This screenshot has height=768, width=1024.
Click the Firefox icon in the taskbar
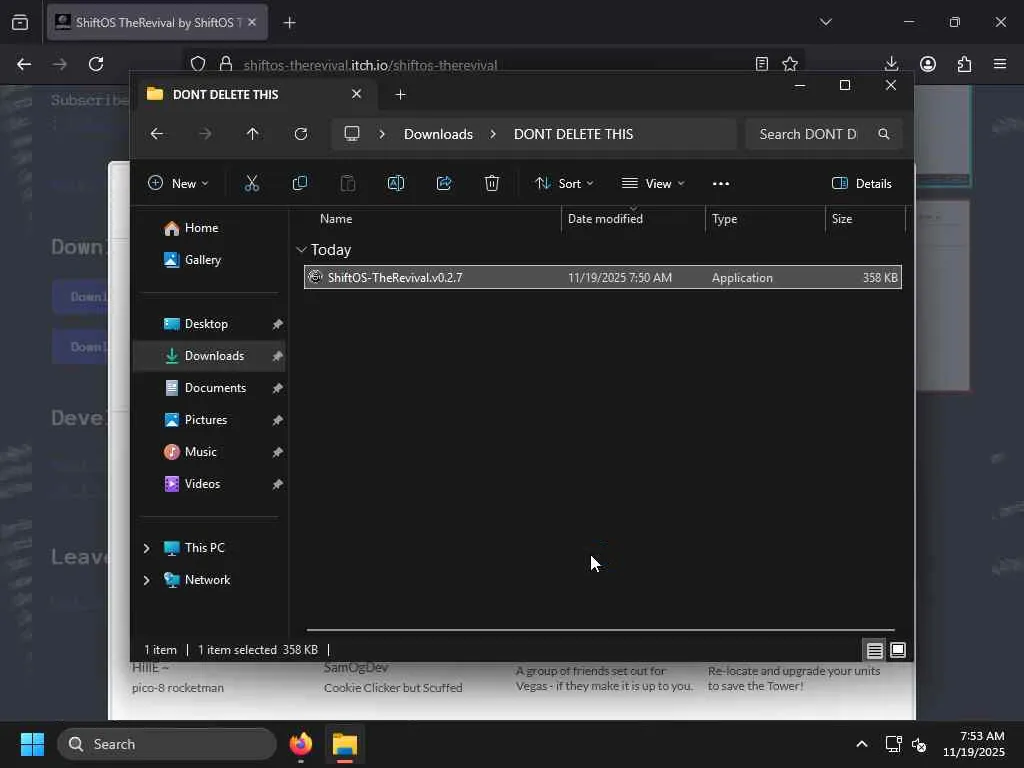point(301,744)
